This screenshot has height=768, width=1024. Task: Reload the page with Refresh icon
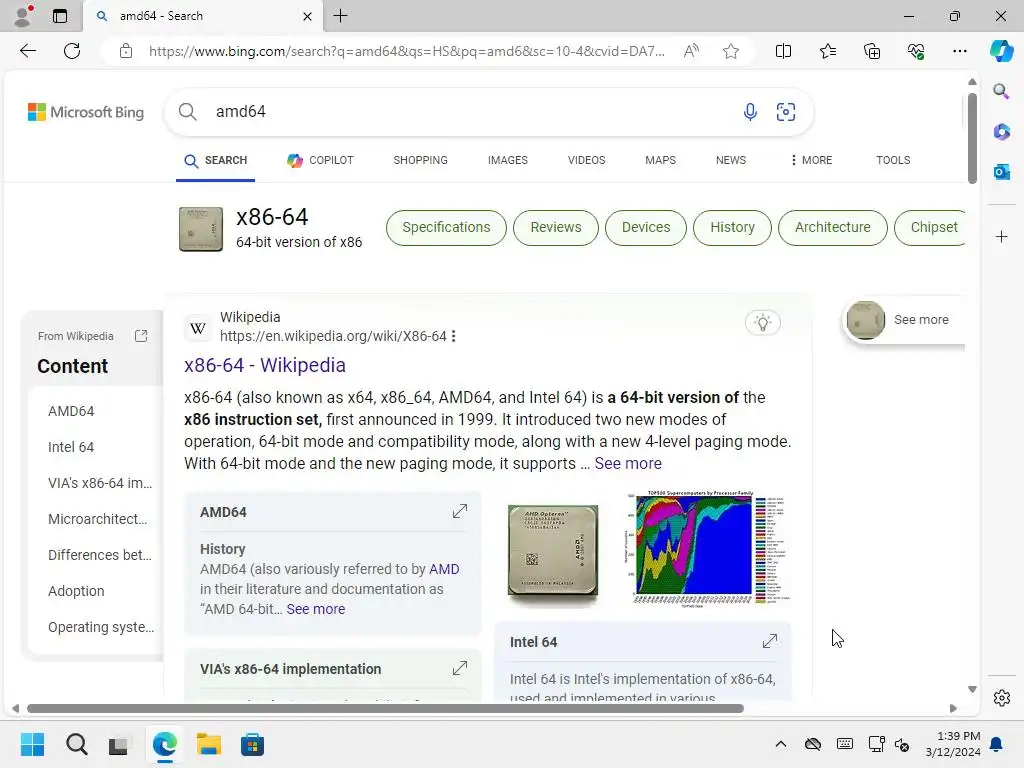tap(72, 51)
